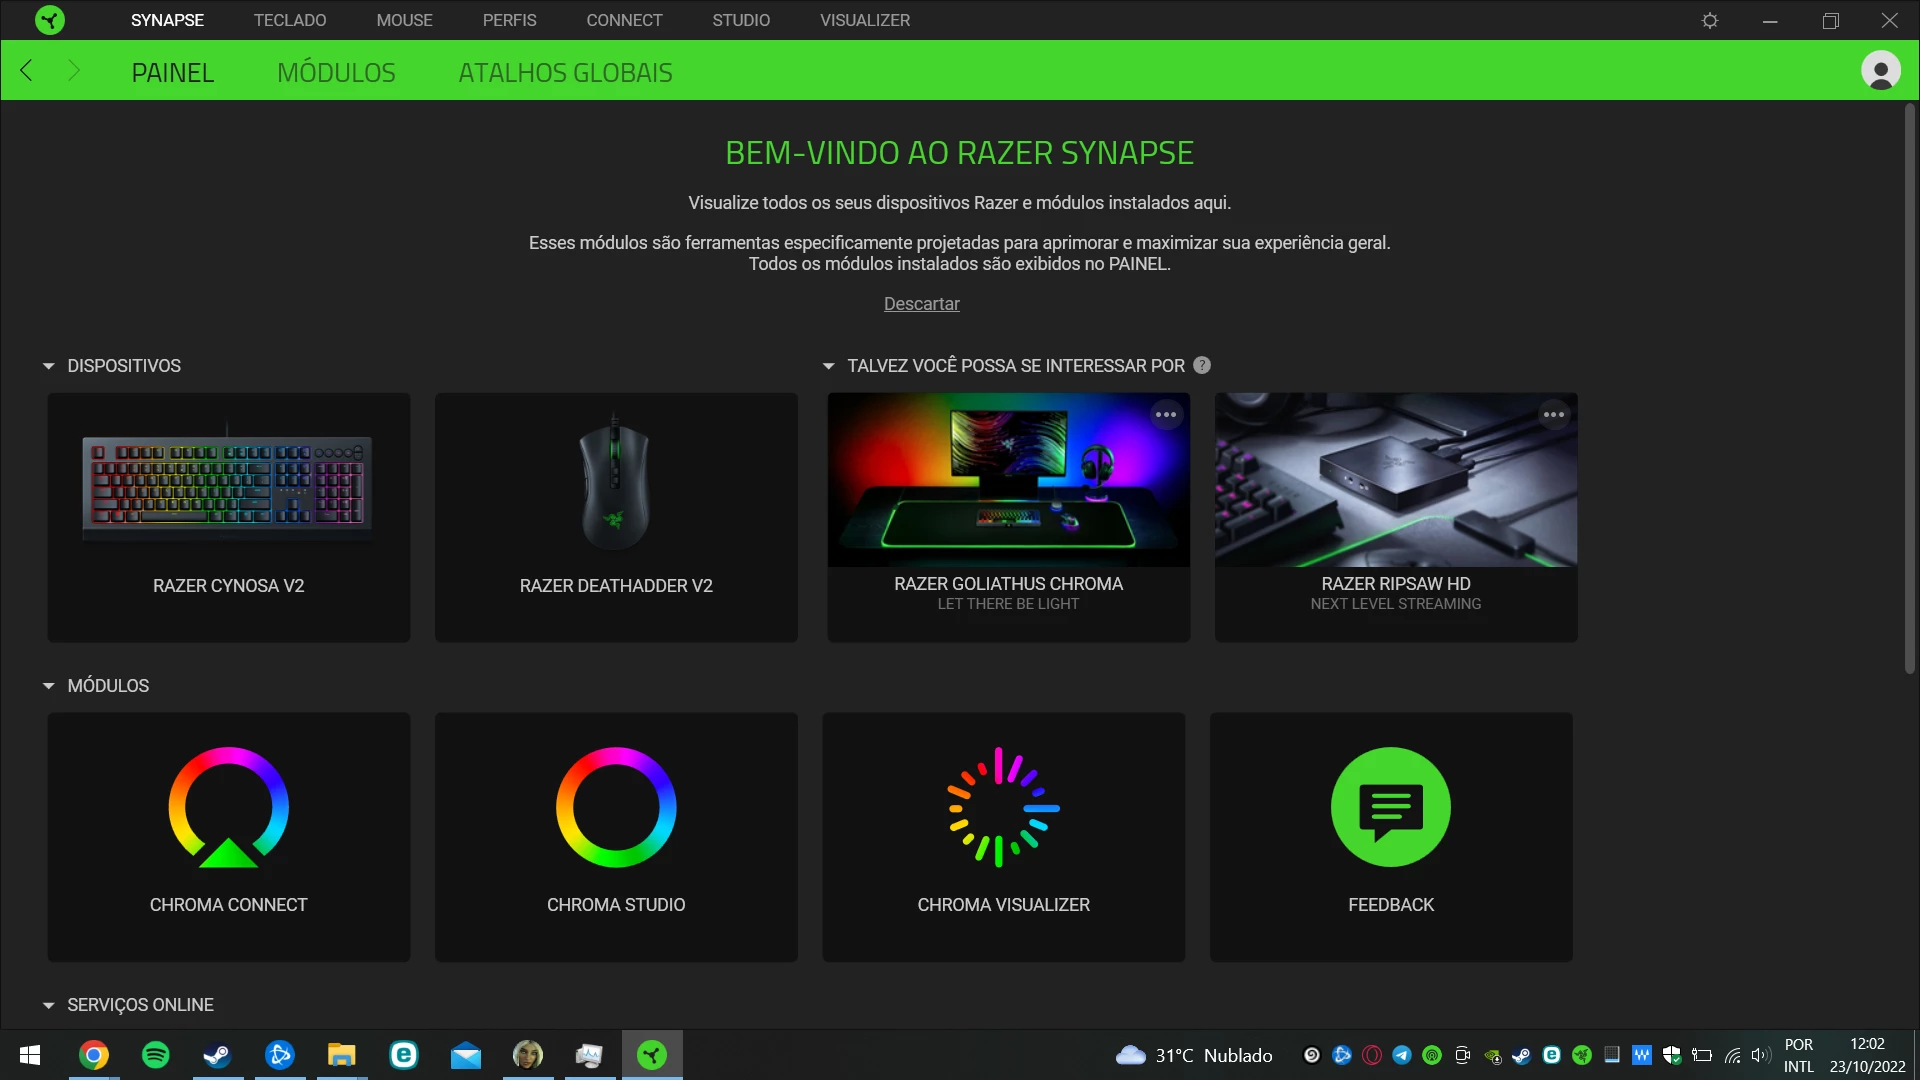Open the Chroma Studio ring icon
The width and height of the screenshot is (1920, 1080).
click(616, 807)
